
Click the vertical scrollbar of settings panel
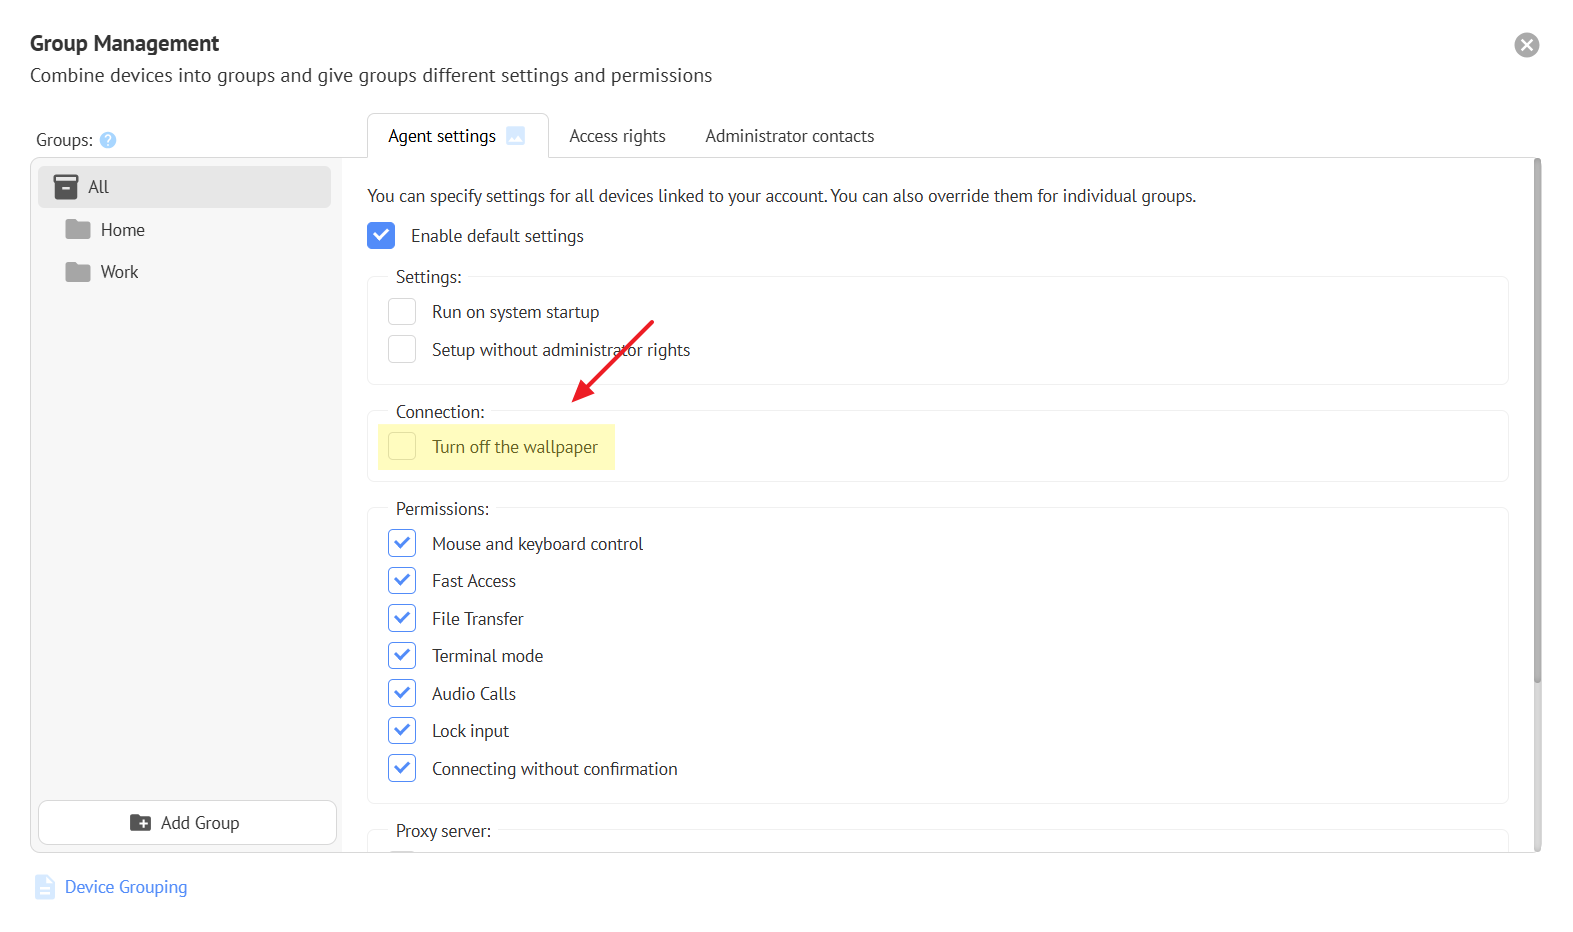1537,420
